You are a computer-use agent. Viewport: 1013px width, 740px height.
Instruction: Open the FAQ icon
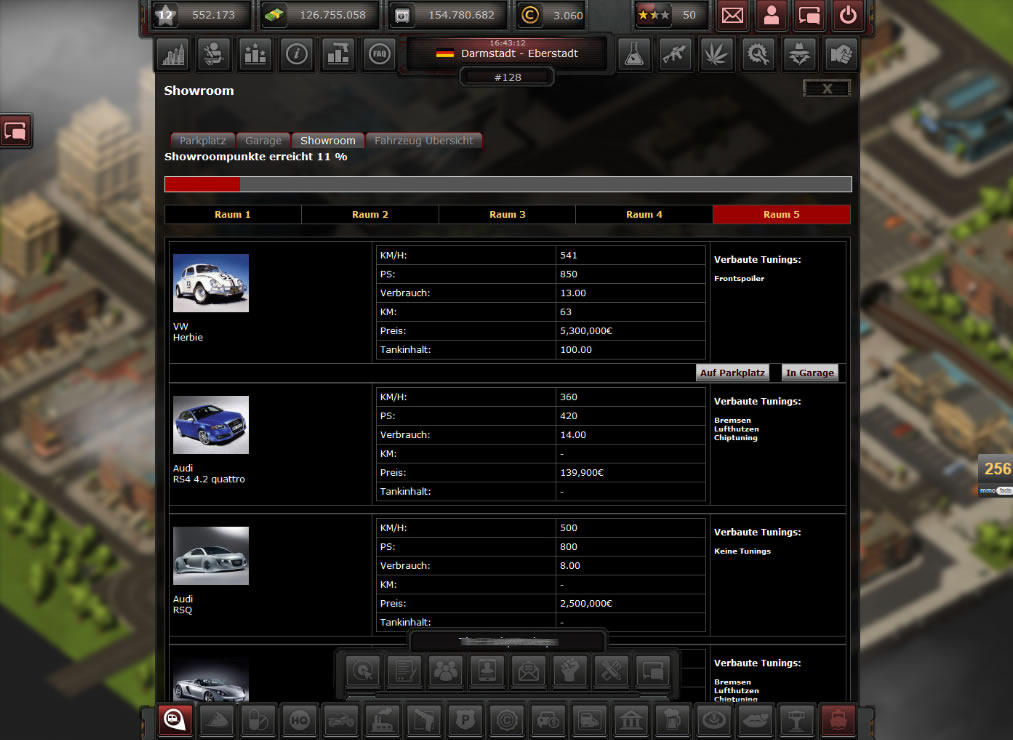pyautogui.click(x=378, y=54)
